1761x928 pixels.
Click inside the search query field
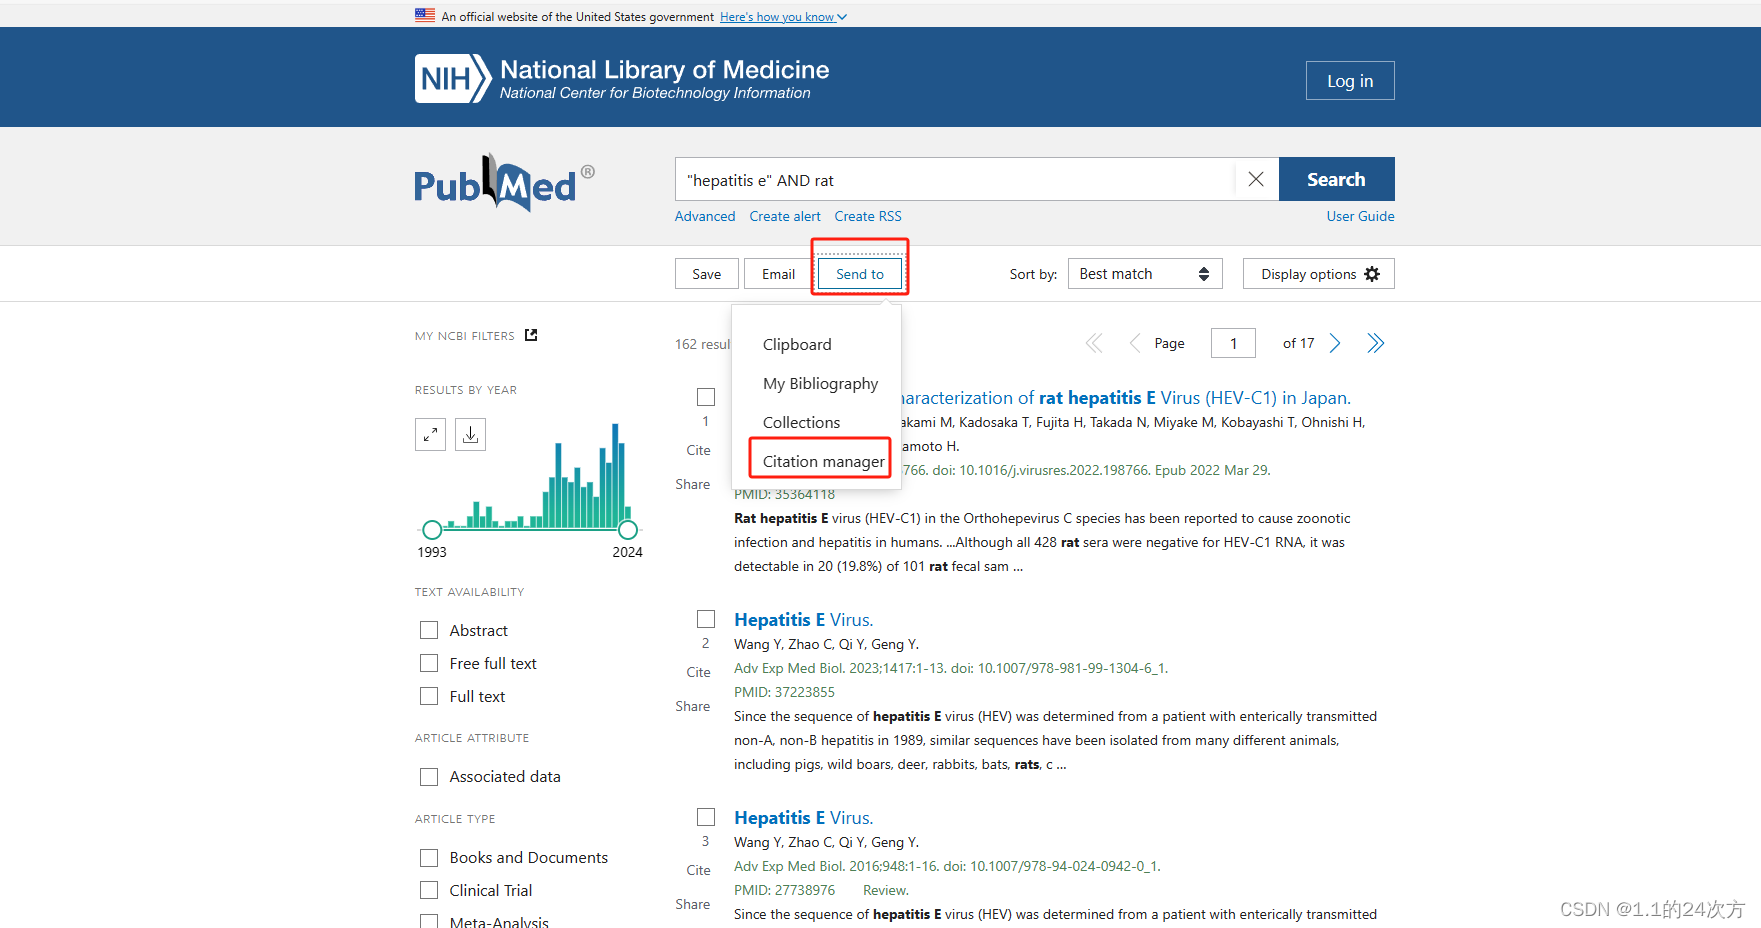tap(955, 180)
